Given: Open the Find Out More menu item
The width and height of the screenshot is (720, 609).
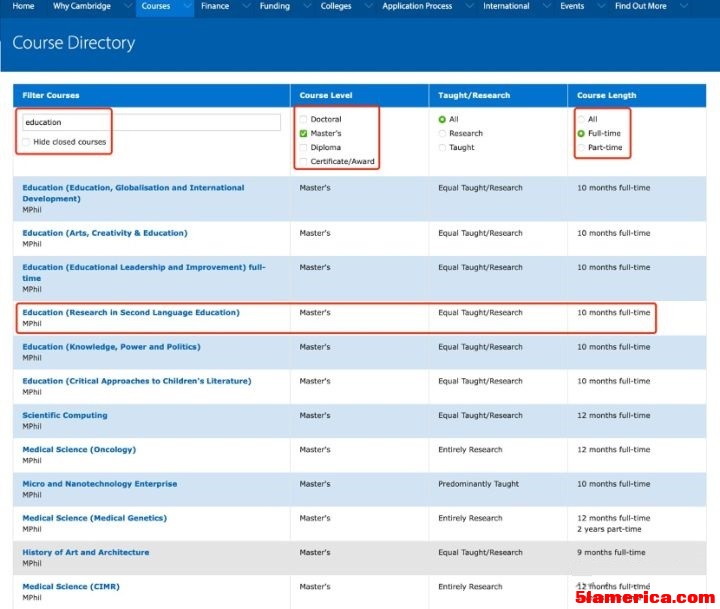Looking at the screenshot, I should (641, 6).
